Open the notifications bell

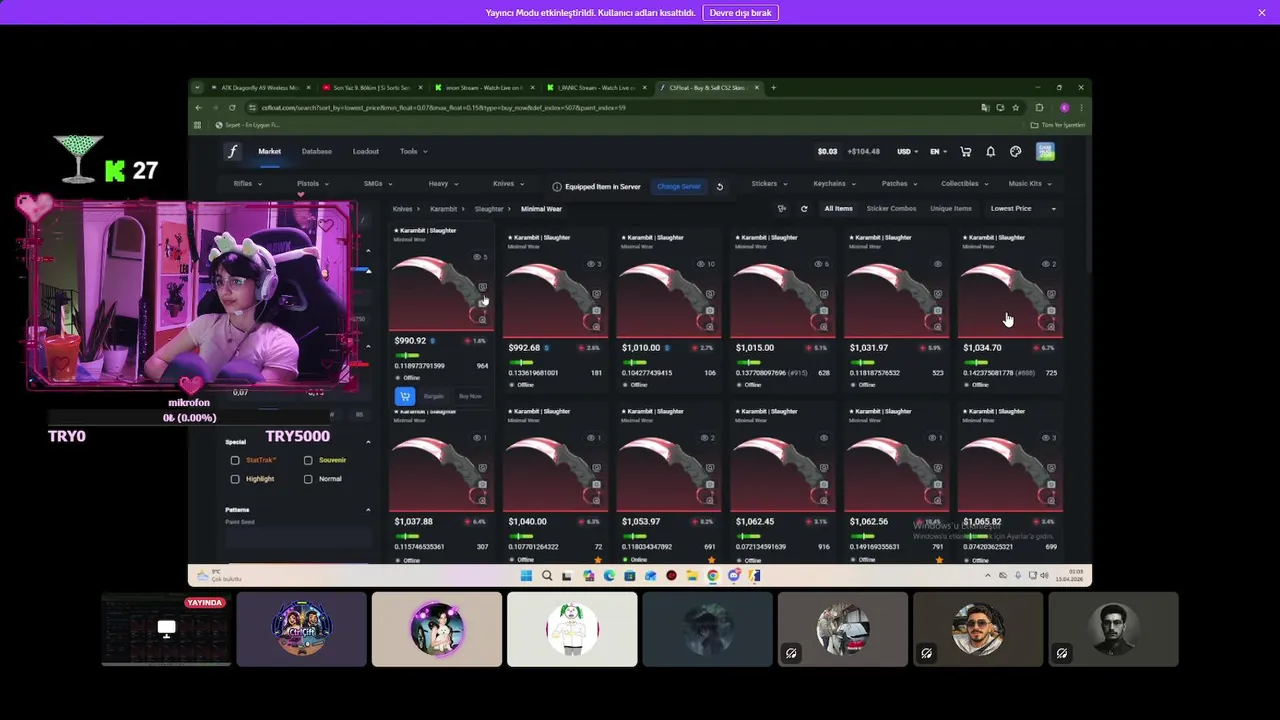click(x=990, y=152)
